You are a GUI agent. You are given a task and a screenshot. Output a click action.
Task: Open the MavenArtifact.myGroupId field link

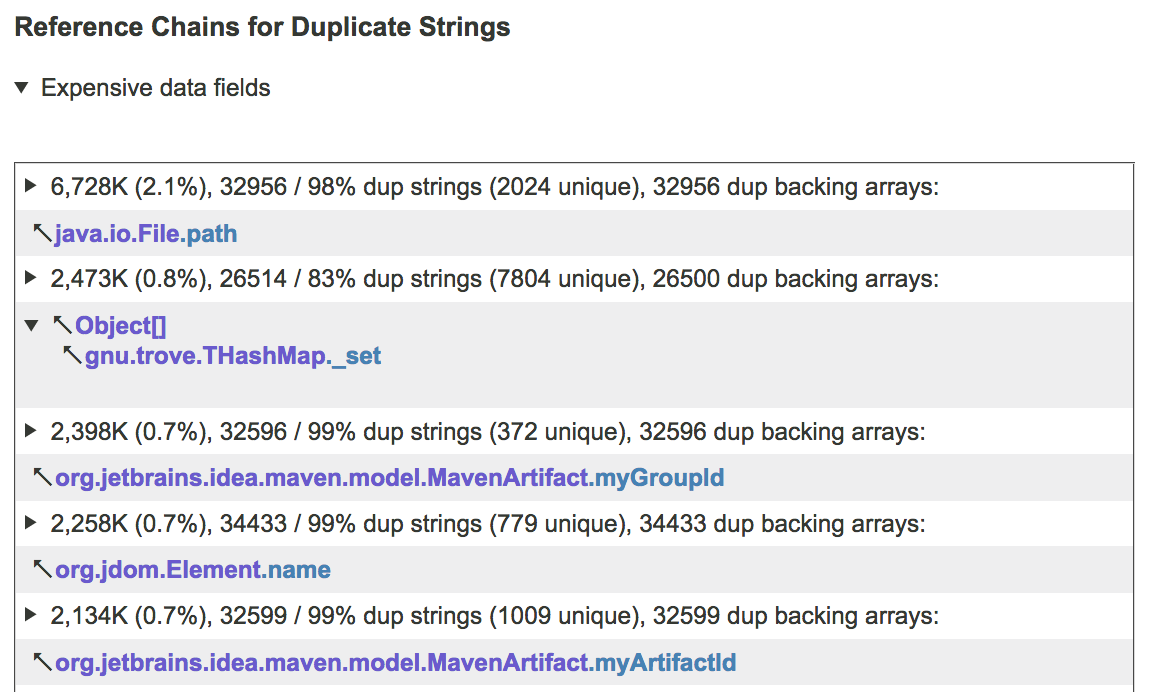coord(389,478)
